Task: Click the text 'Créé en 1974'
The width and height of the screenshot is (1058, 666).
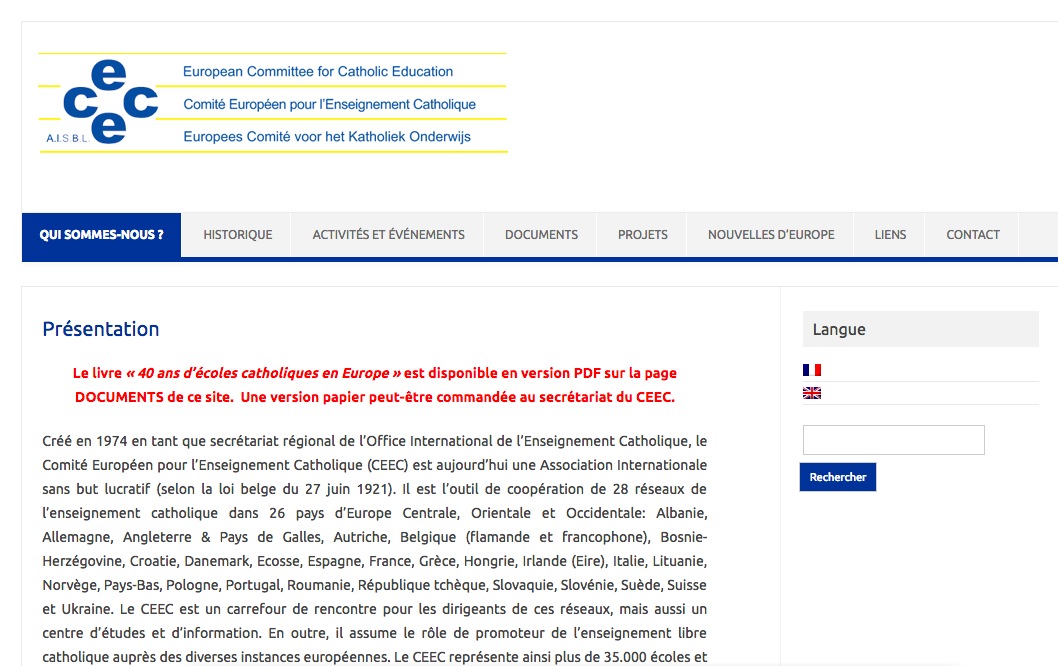Action: tap(84, 441)
